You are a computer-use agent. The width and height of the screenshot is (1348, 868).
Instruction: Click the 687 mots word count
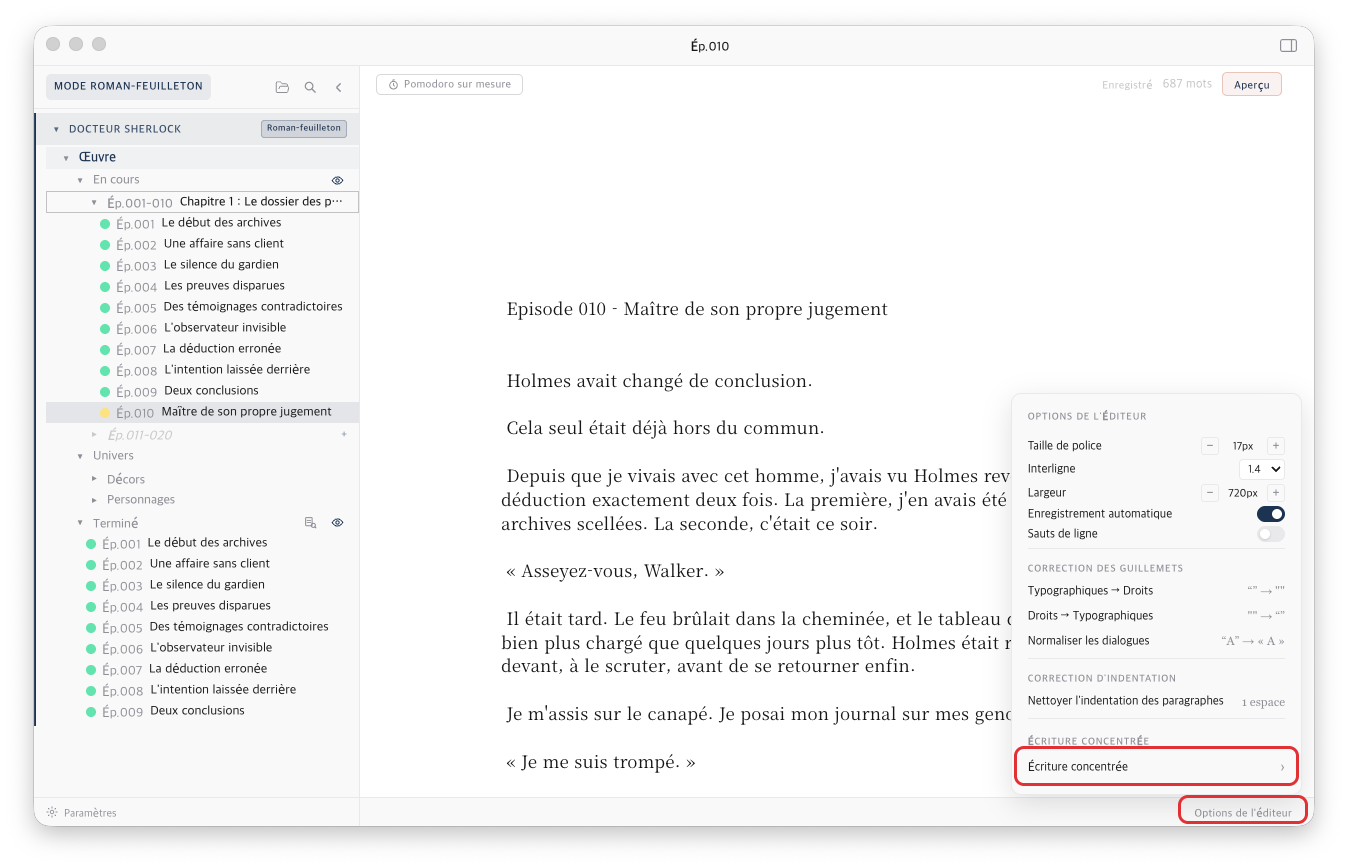(1187, 84)
